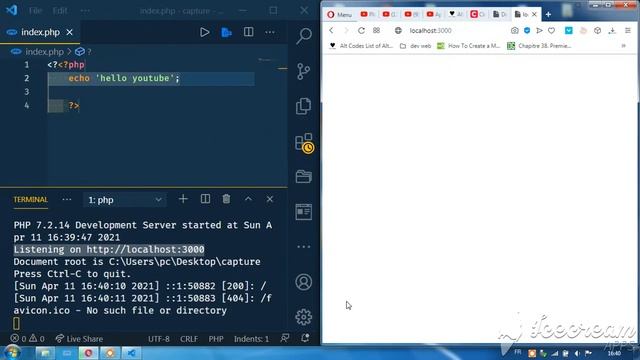Image resolution: width=640 pixels, height=360 pixels.
Task: Start a Live Share session
Action: (x=79, y=339)
